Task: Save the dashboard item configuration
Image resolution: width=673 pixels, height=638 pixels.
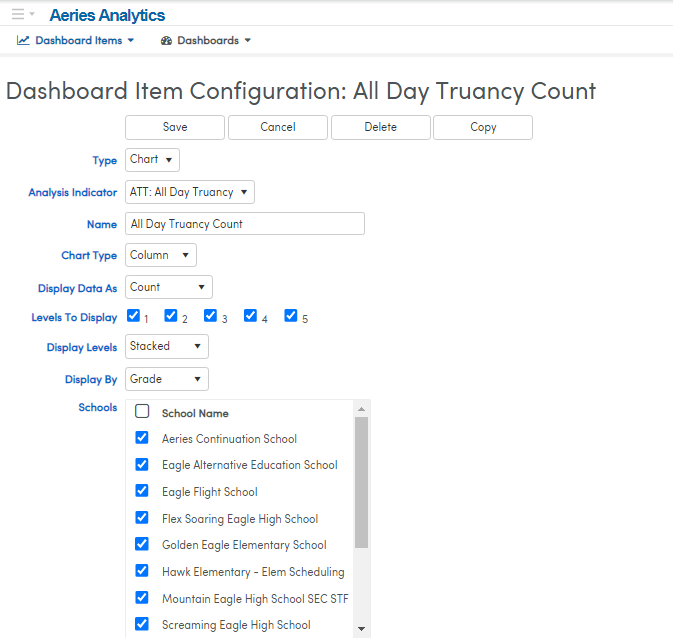Action: (x=175, y=127)
